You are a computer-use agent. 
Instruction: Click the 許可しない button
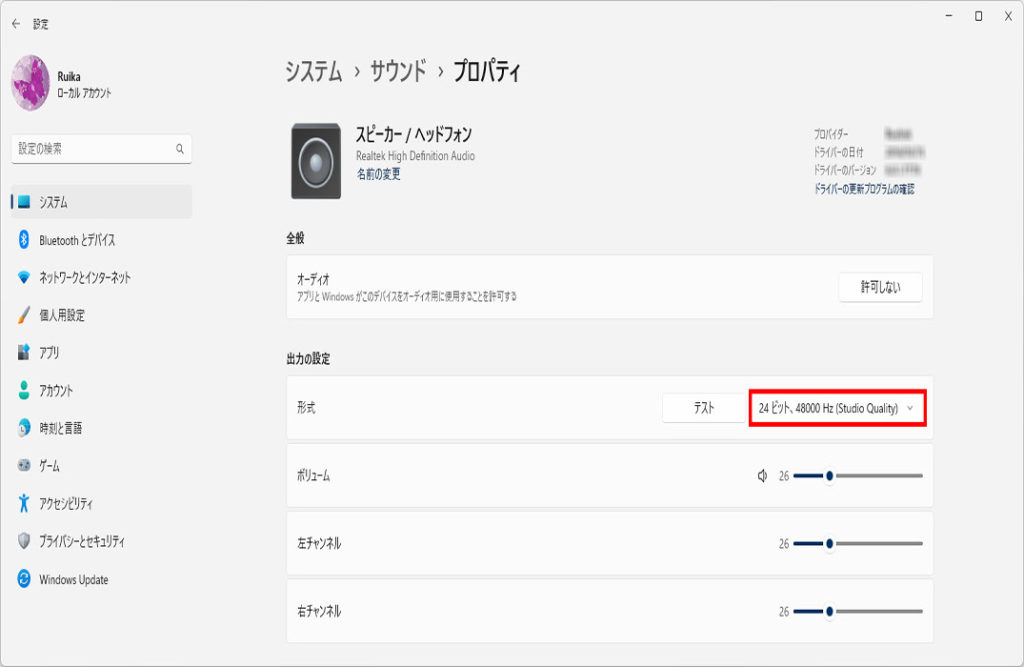tap(880, 287)
